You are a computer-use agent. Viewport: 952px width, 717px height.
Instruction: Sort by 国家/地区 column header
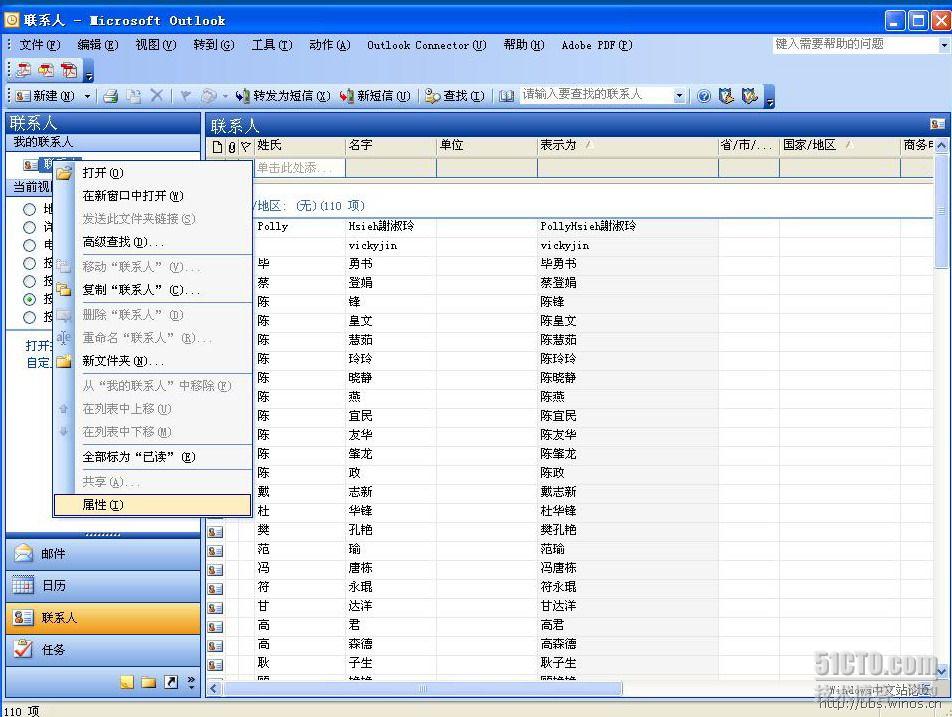click(x=840, y=145)
